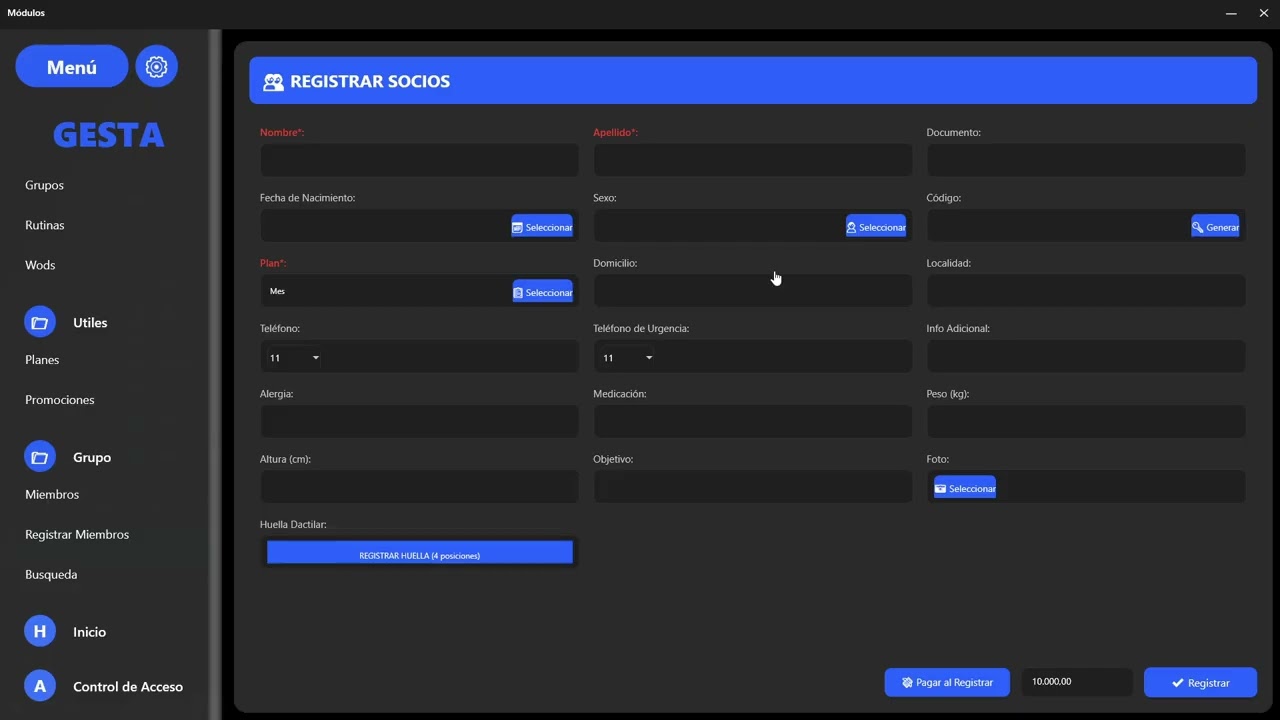Click Generar button for Código

tap(1215, 227)
